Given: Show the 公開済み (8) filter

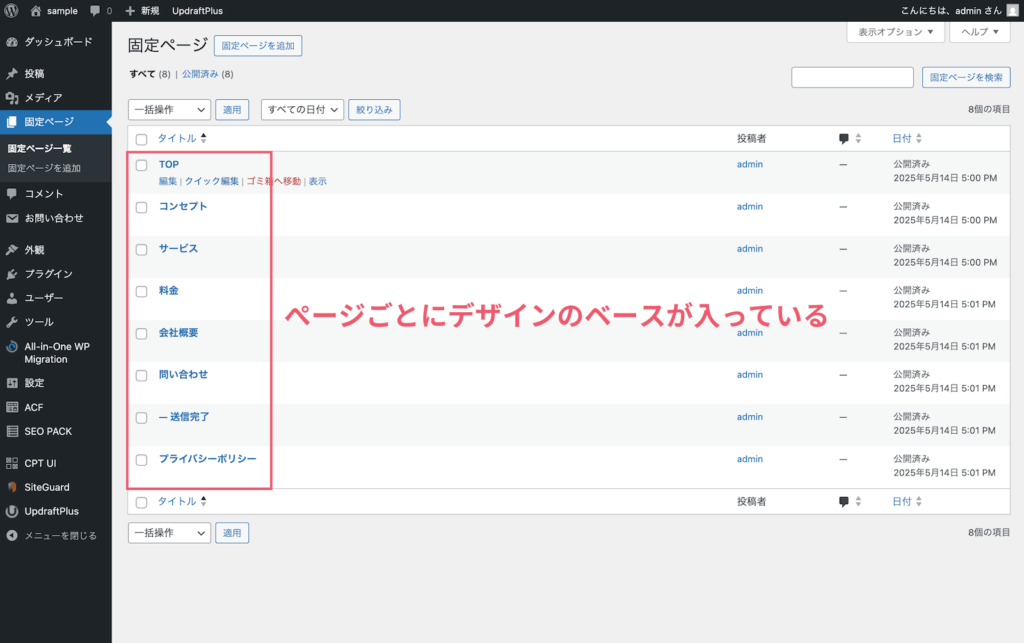Looking at the screenshot, I should 207,74.
